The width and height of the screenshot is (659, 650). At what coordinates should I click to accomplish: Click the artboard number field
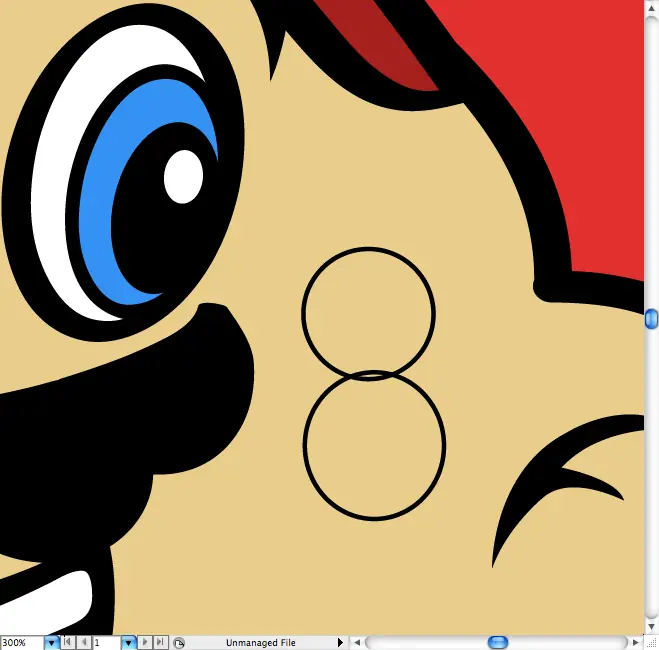(x=107, y=643)
